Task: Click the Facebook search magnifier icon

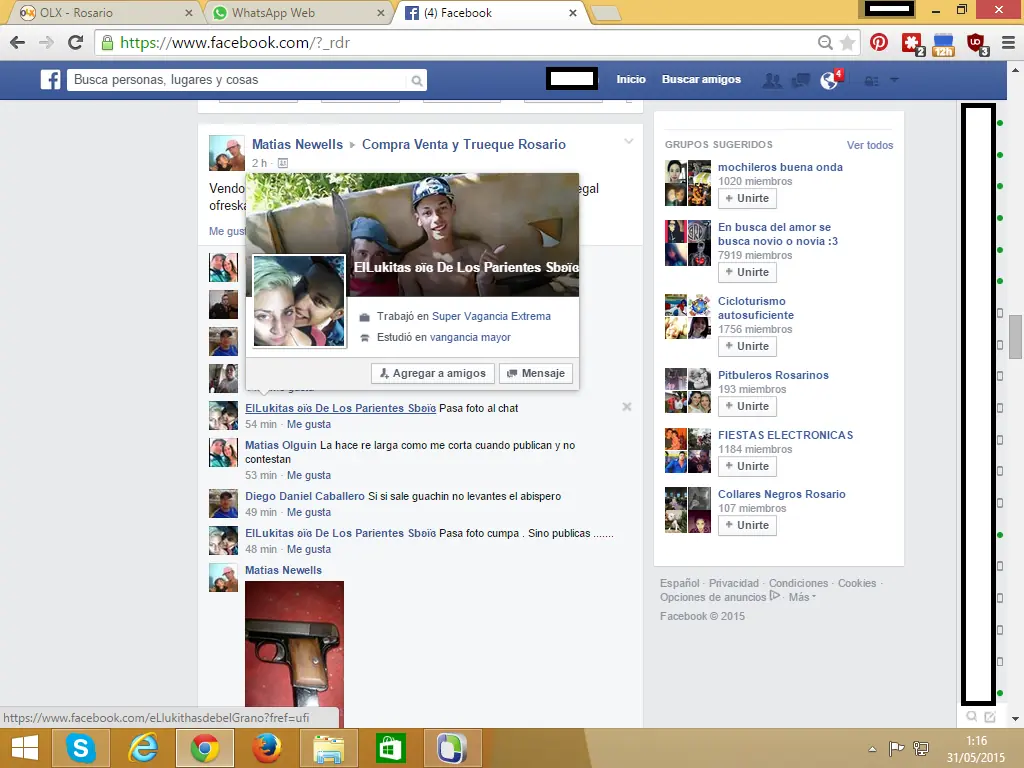Action: click(x=416, y=81)
